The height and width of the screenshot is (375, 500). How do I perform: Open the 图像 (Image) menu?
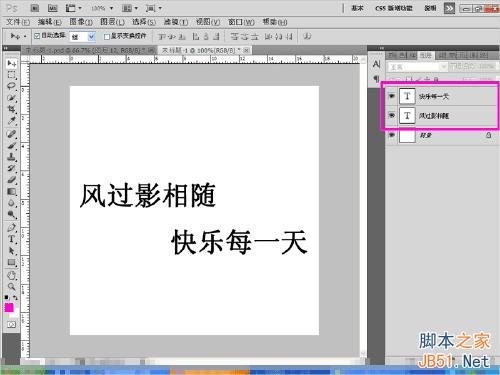[x=81, y=22]
